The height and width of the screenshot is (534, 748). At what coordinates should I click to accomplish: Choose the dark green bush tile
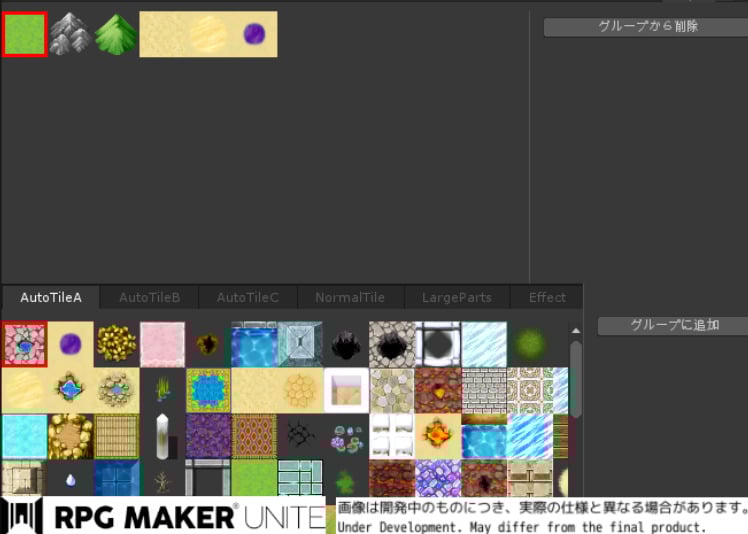click(530, 344)
